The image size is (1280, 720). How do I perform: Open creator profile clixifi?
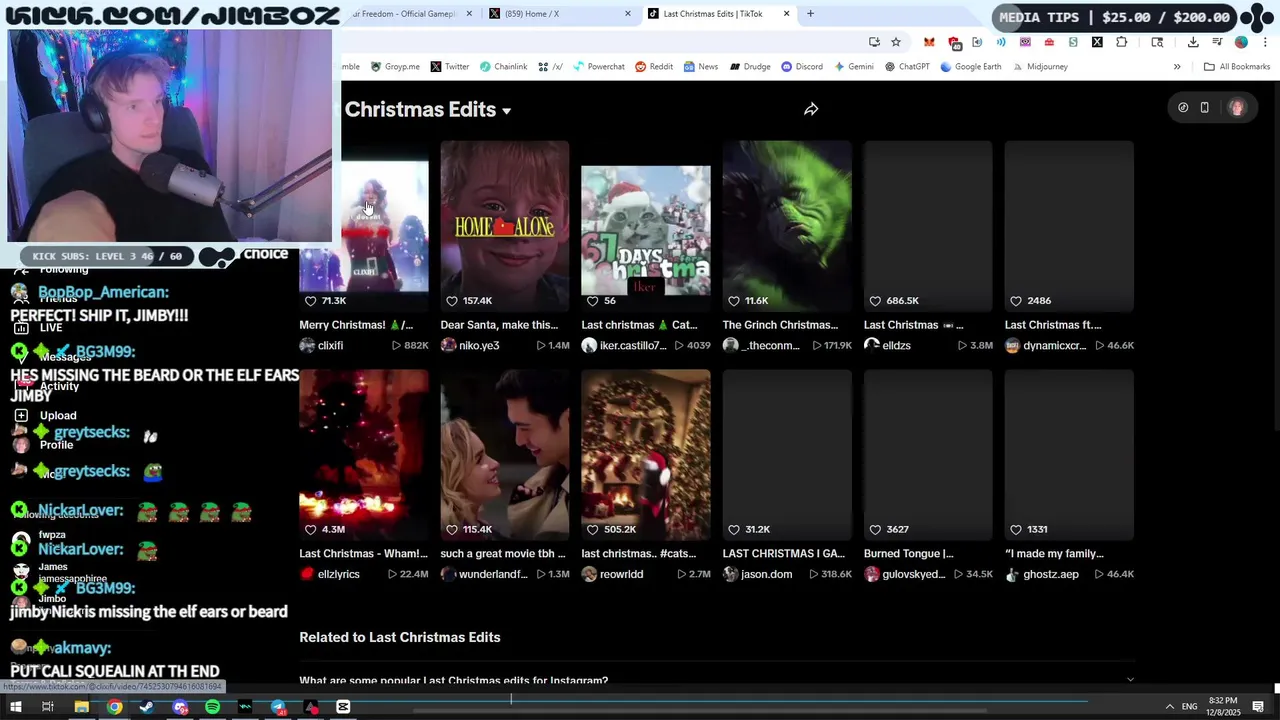(x=330, y=346)
